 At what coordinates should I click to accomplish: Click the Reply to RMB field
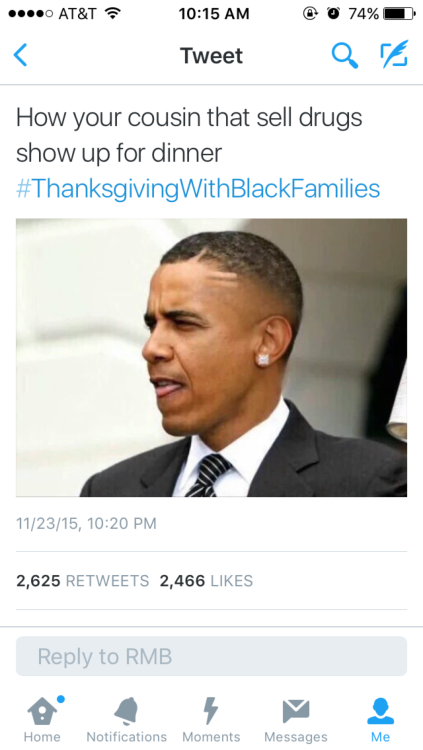(x=212, y=656)
